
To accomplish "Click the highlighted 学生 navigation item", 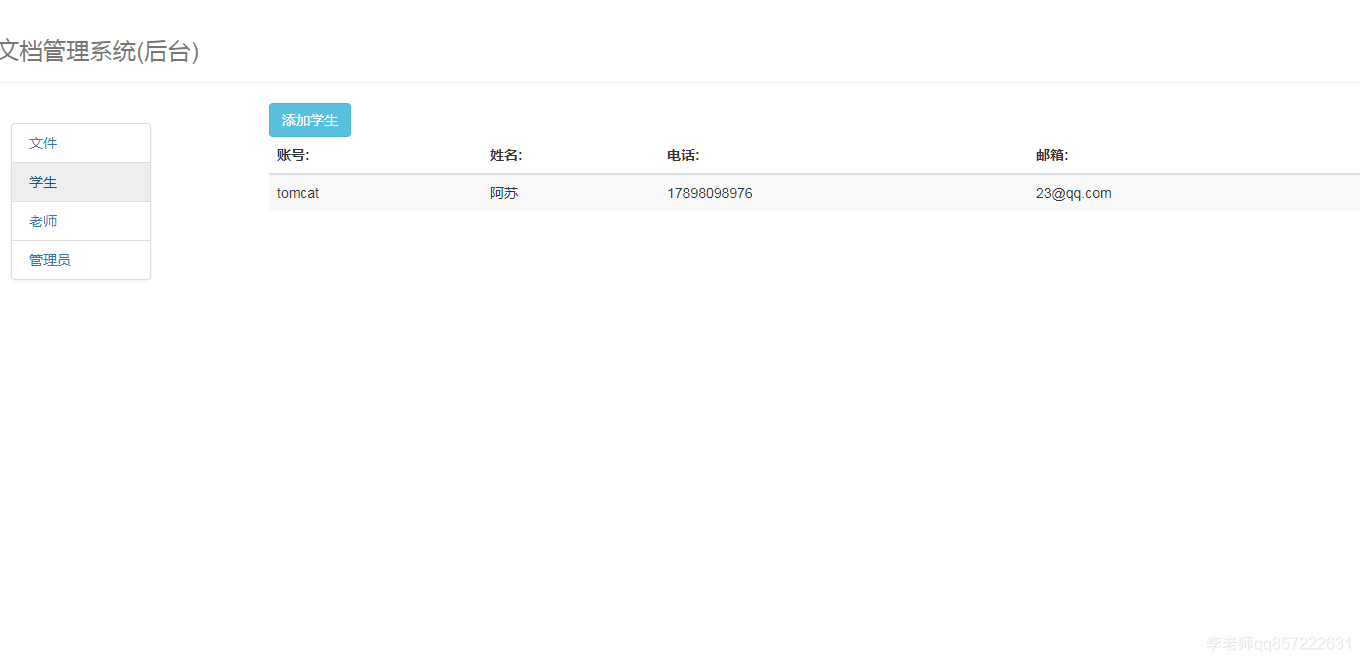I will pos(43,182).
